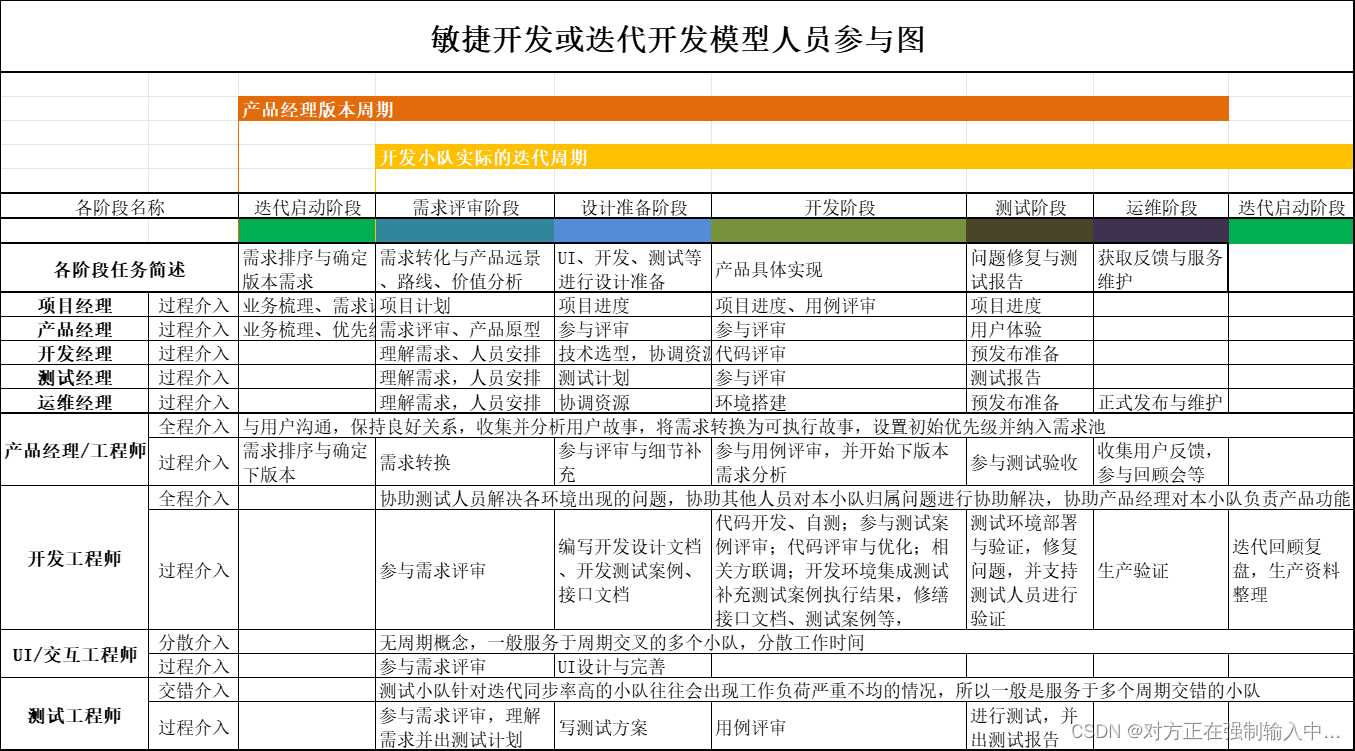Viewport: 1355px width, 751px height.
Task: Select the 交错介入 cell
Action: click(194, 690)
